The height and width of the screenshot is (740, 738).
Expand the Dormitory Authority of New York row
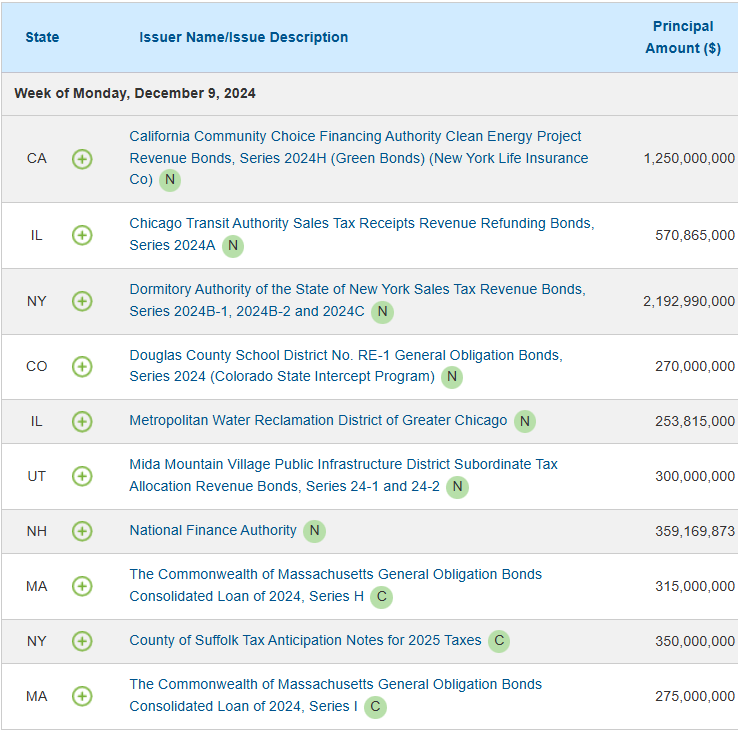[82, 301]
